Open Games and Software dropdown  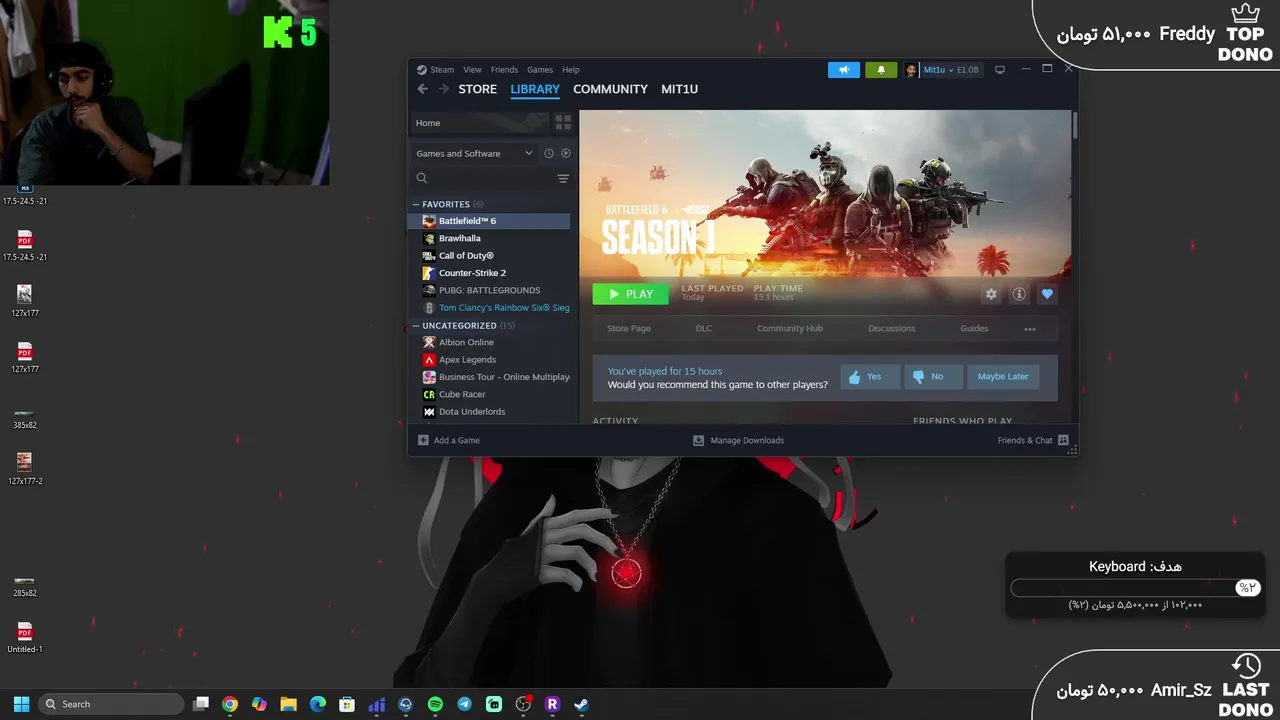point(474,153)
